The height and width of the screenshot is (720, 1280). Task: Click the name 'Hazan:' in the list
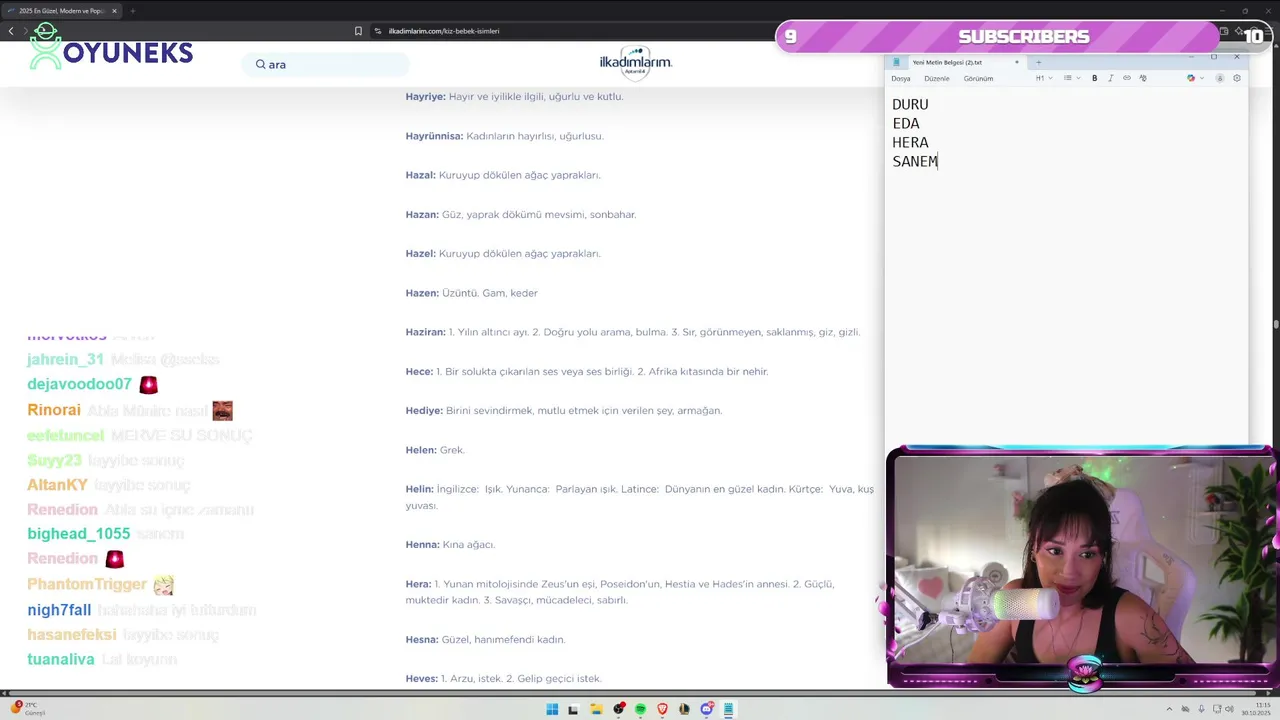tap(422, 215)
